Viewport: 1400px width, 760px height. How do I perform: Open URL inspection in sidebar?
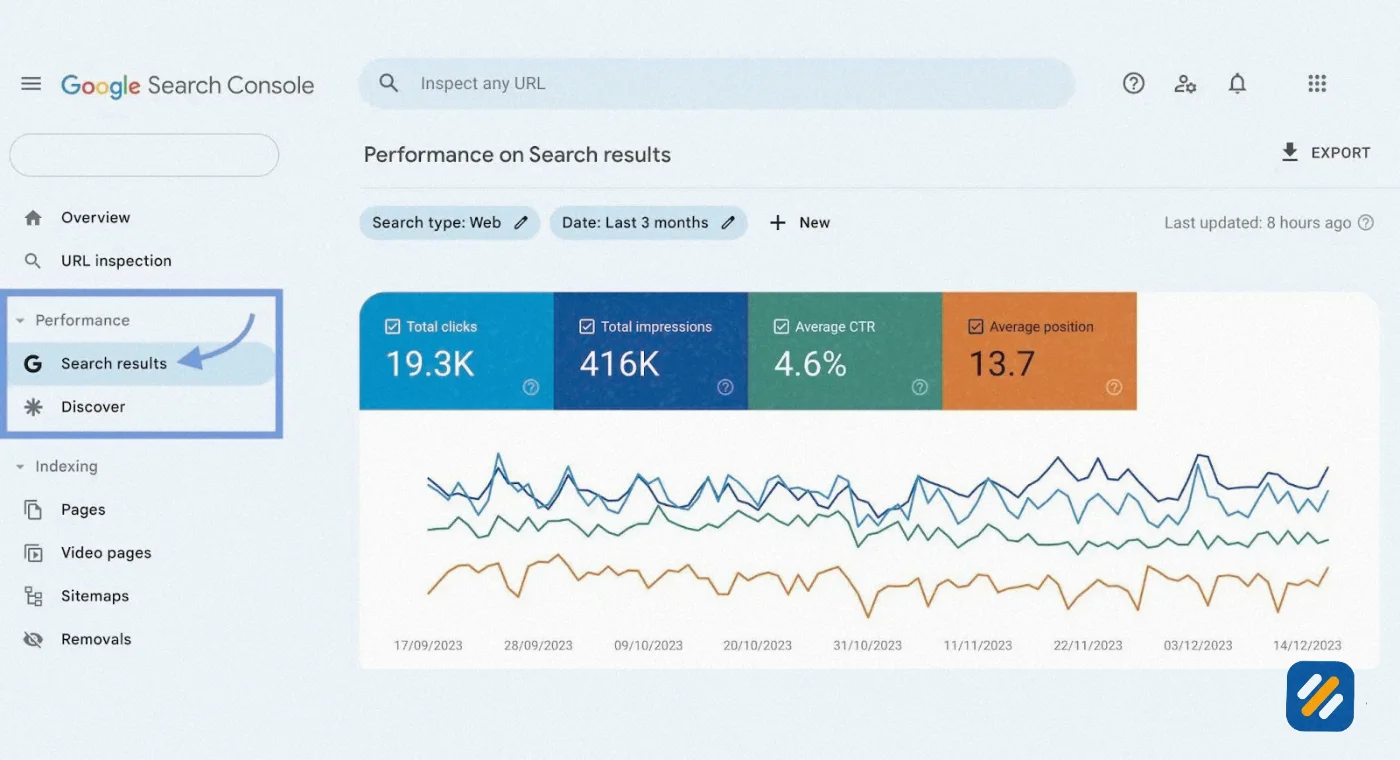pos(116,261)
